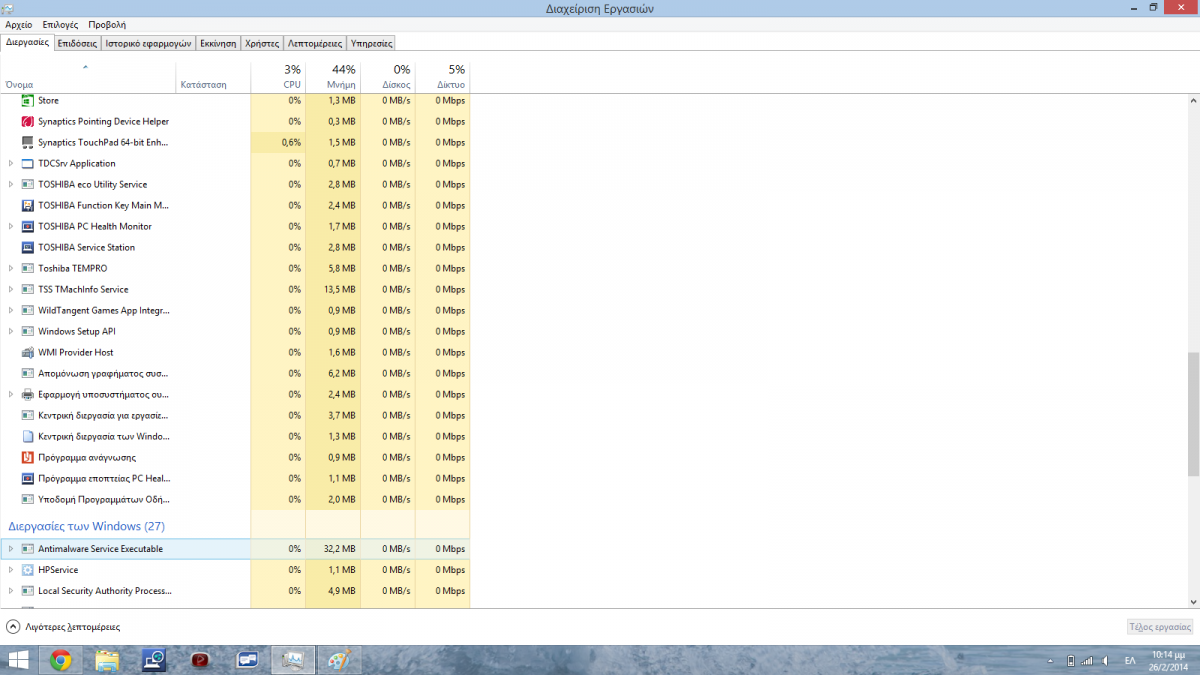
Task: Click the WildTangent Games App icon
Action: point(28,310)
